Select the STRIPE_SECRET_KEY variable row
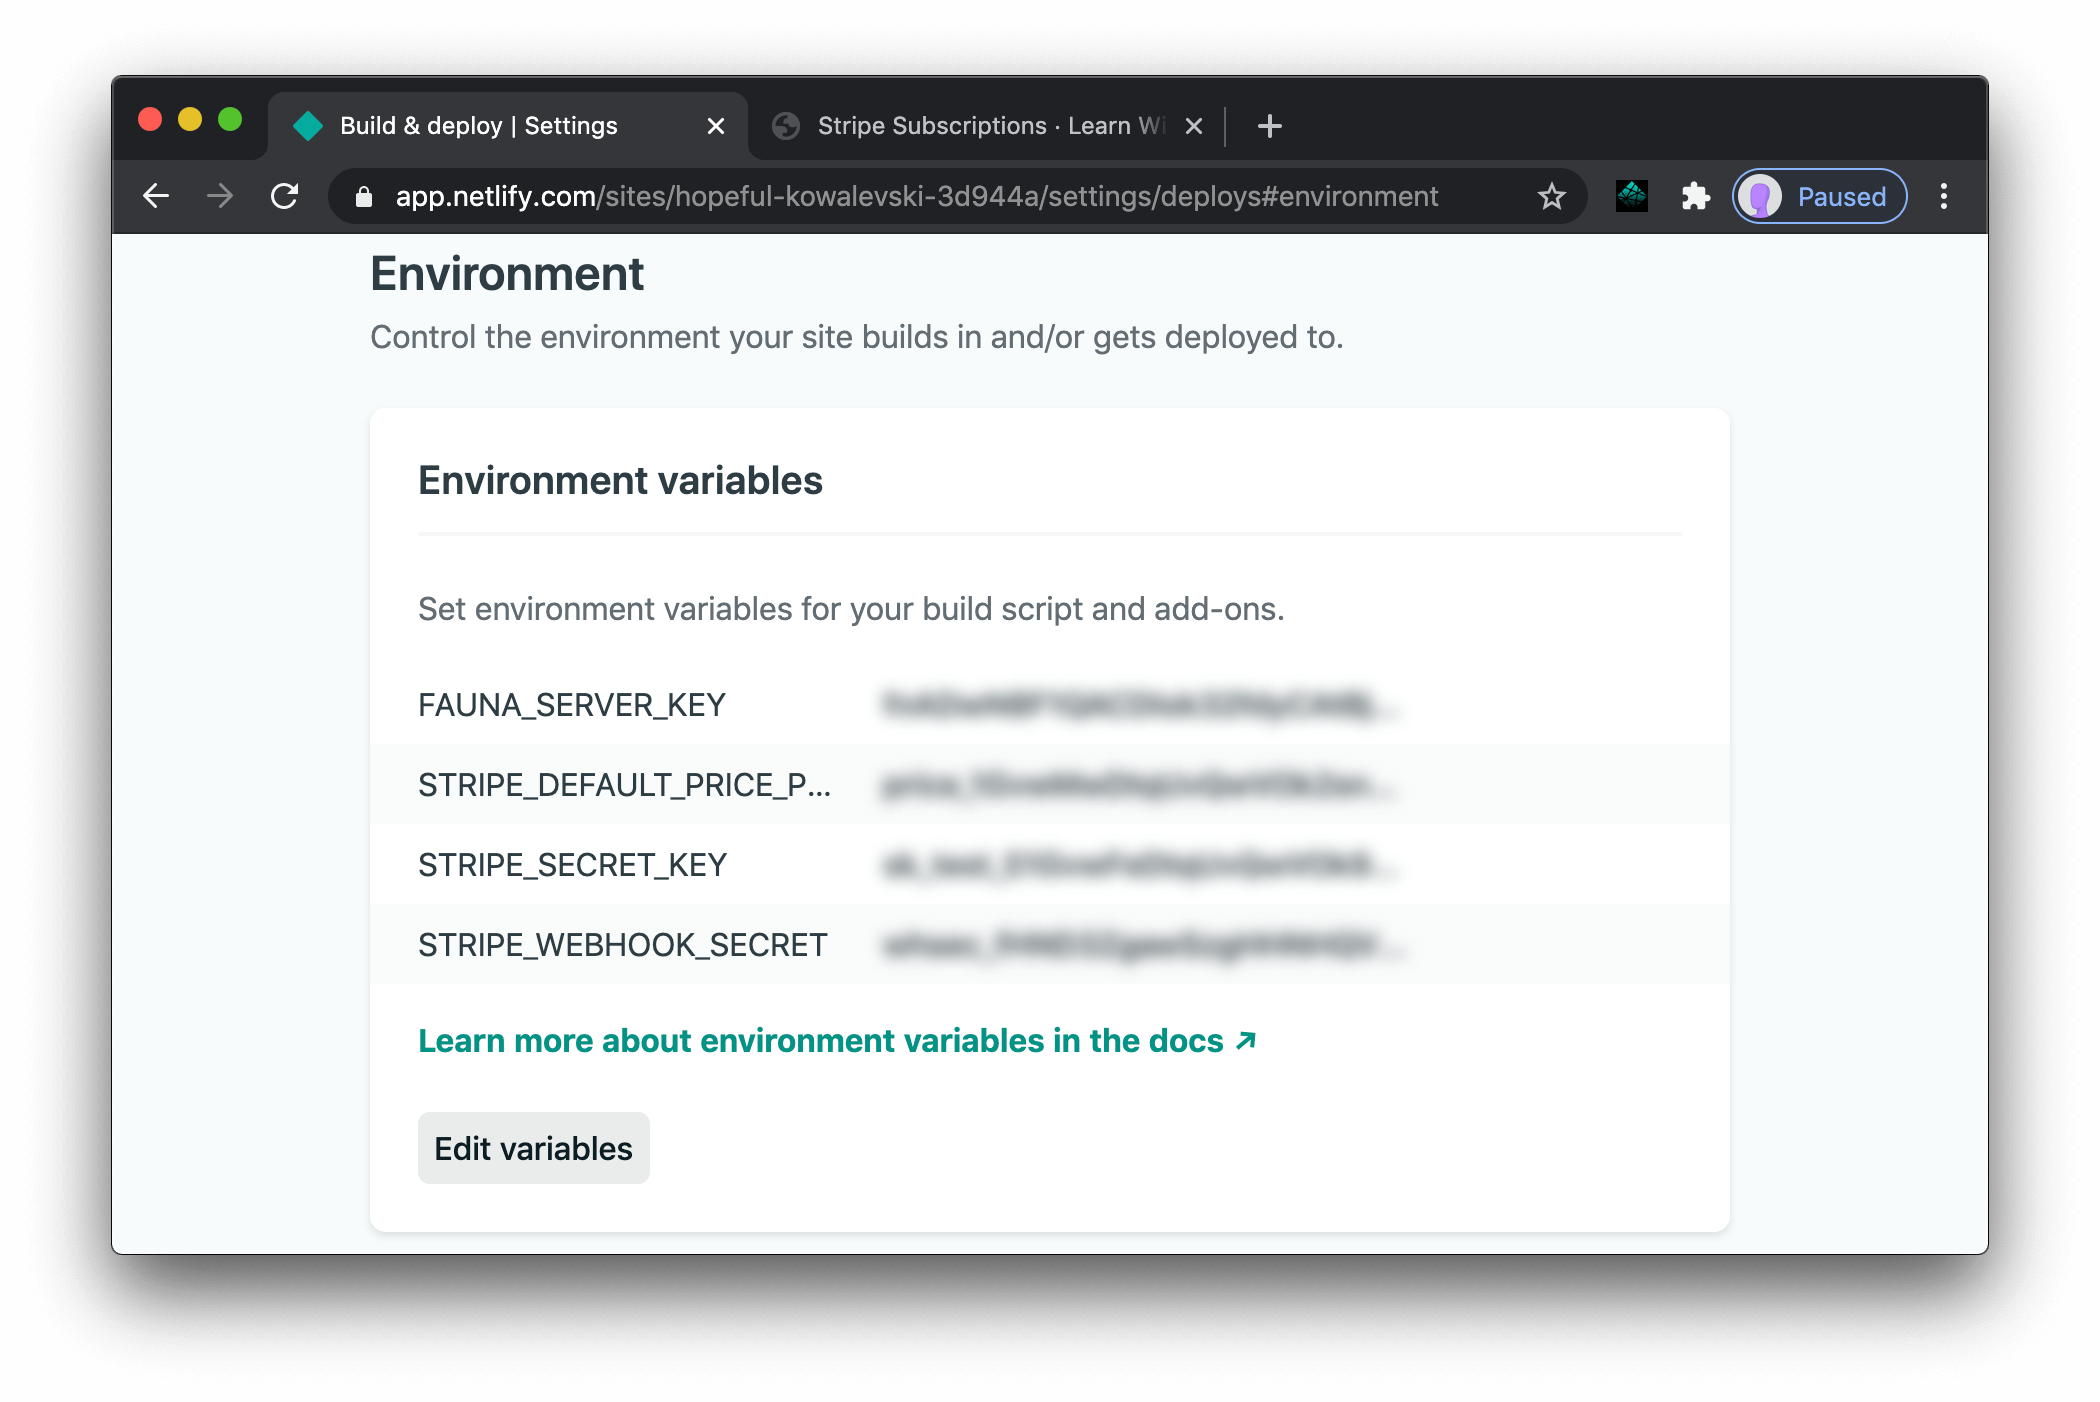The image size is (2100, 1402). point(573,864)
